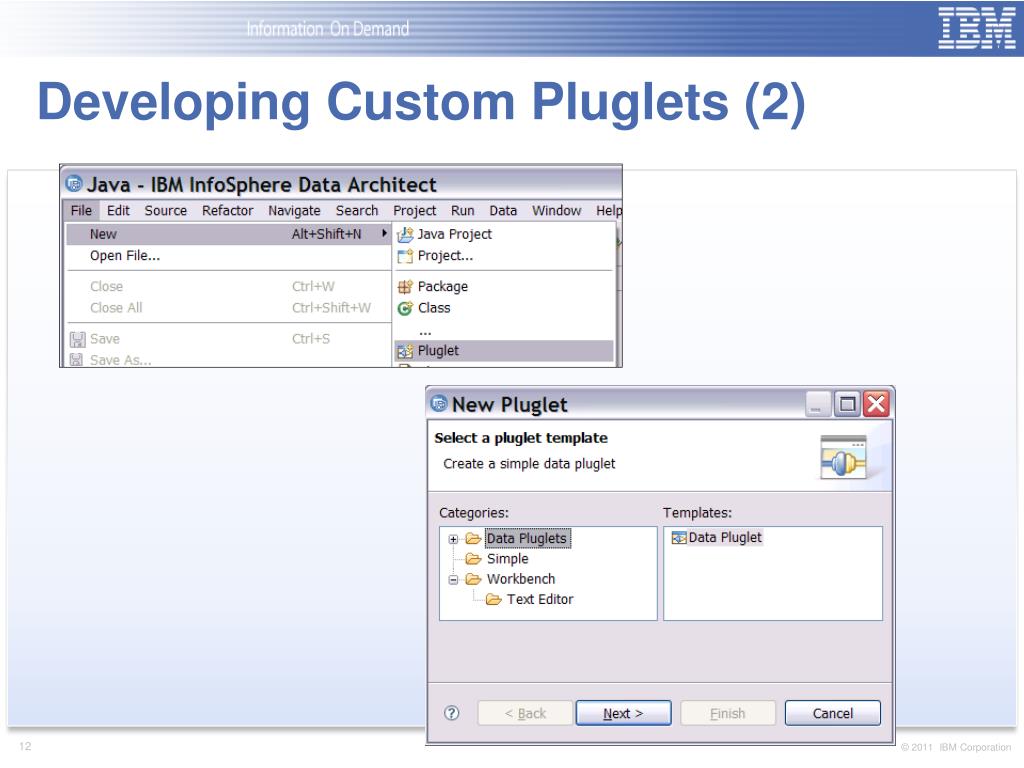Screen dimensions: 1024x768
Task: Open the Help menu
Action: coord(609,211)
